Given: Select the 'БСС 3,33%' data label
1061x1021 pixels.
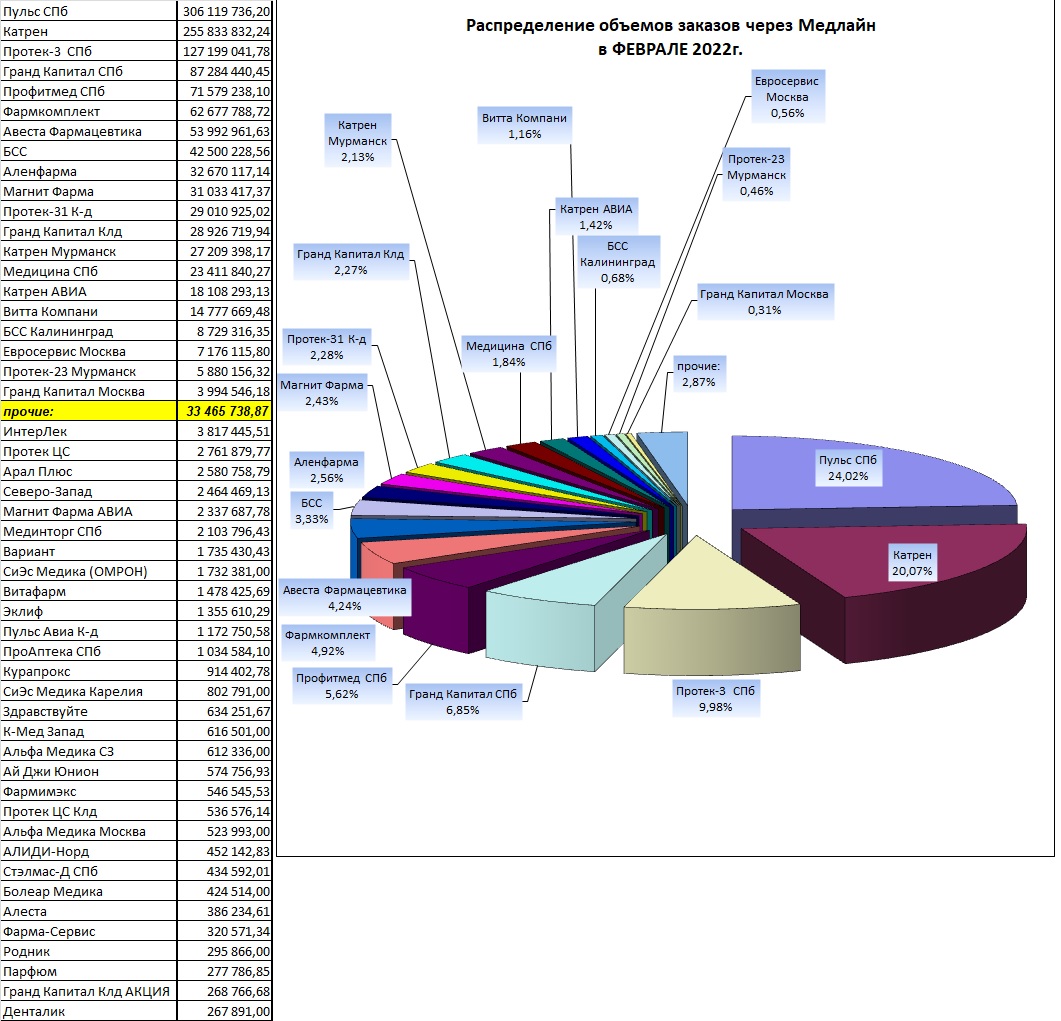Looking at the screenshot, I should 311,511.
